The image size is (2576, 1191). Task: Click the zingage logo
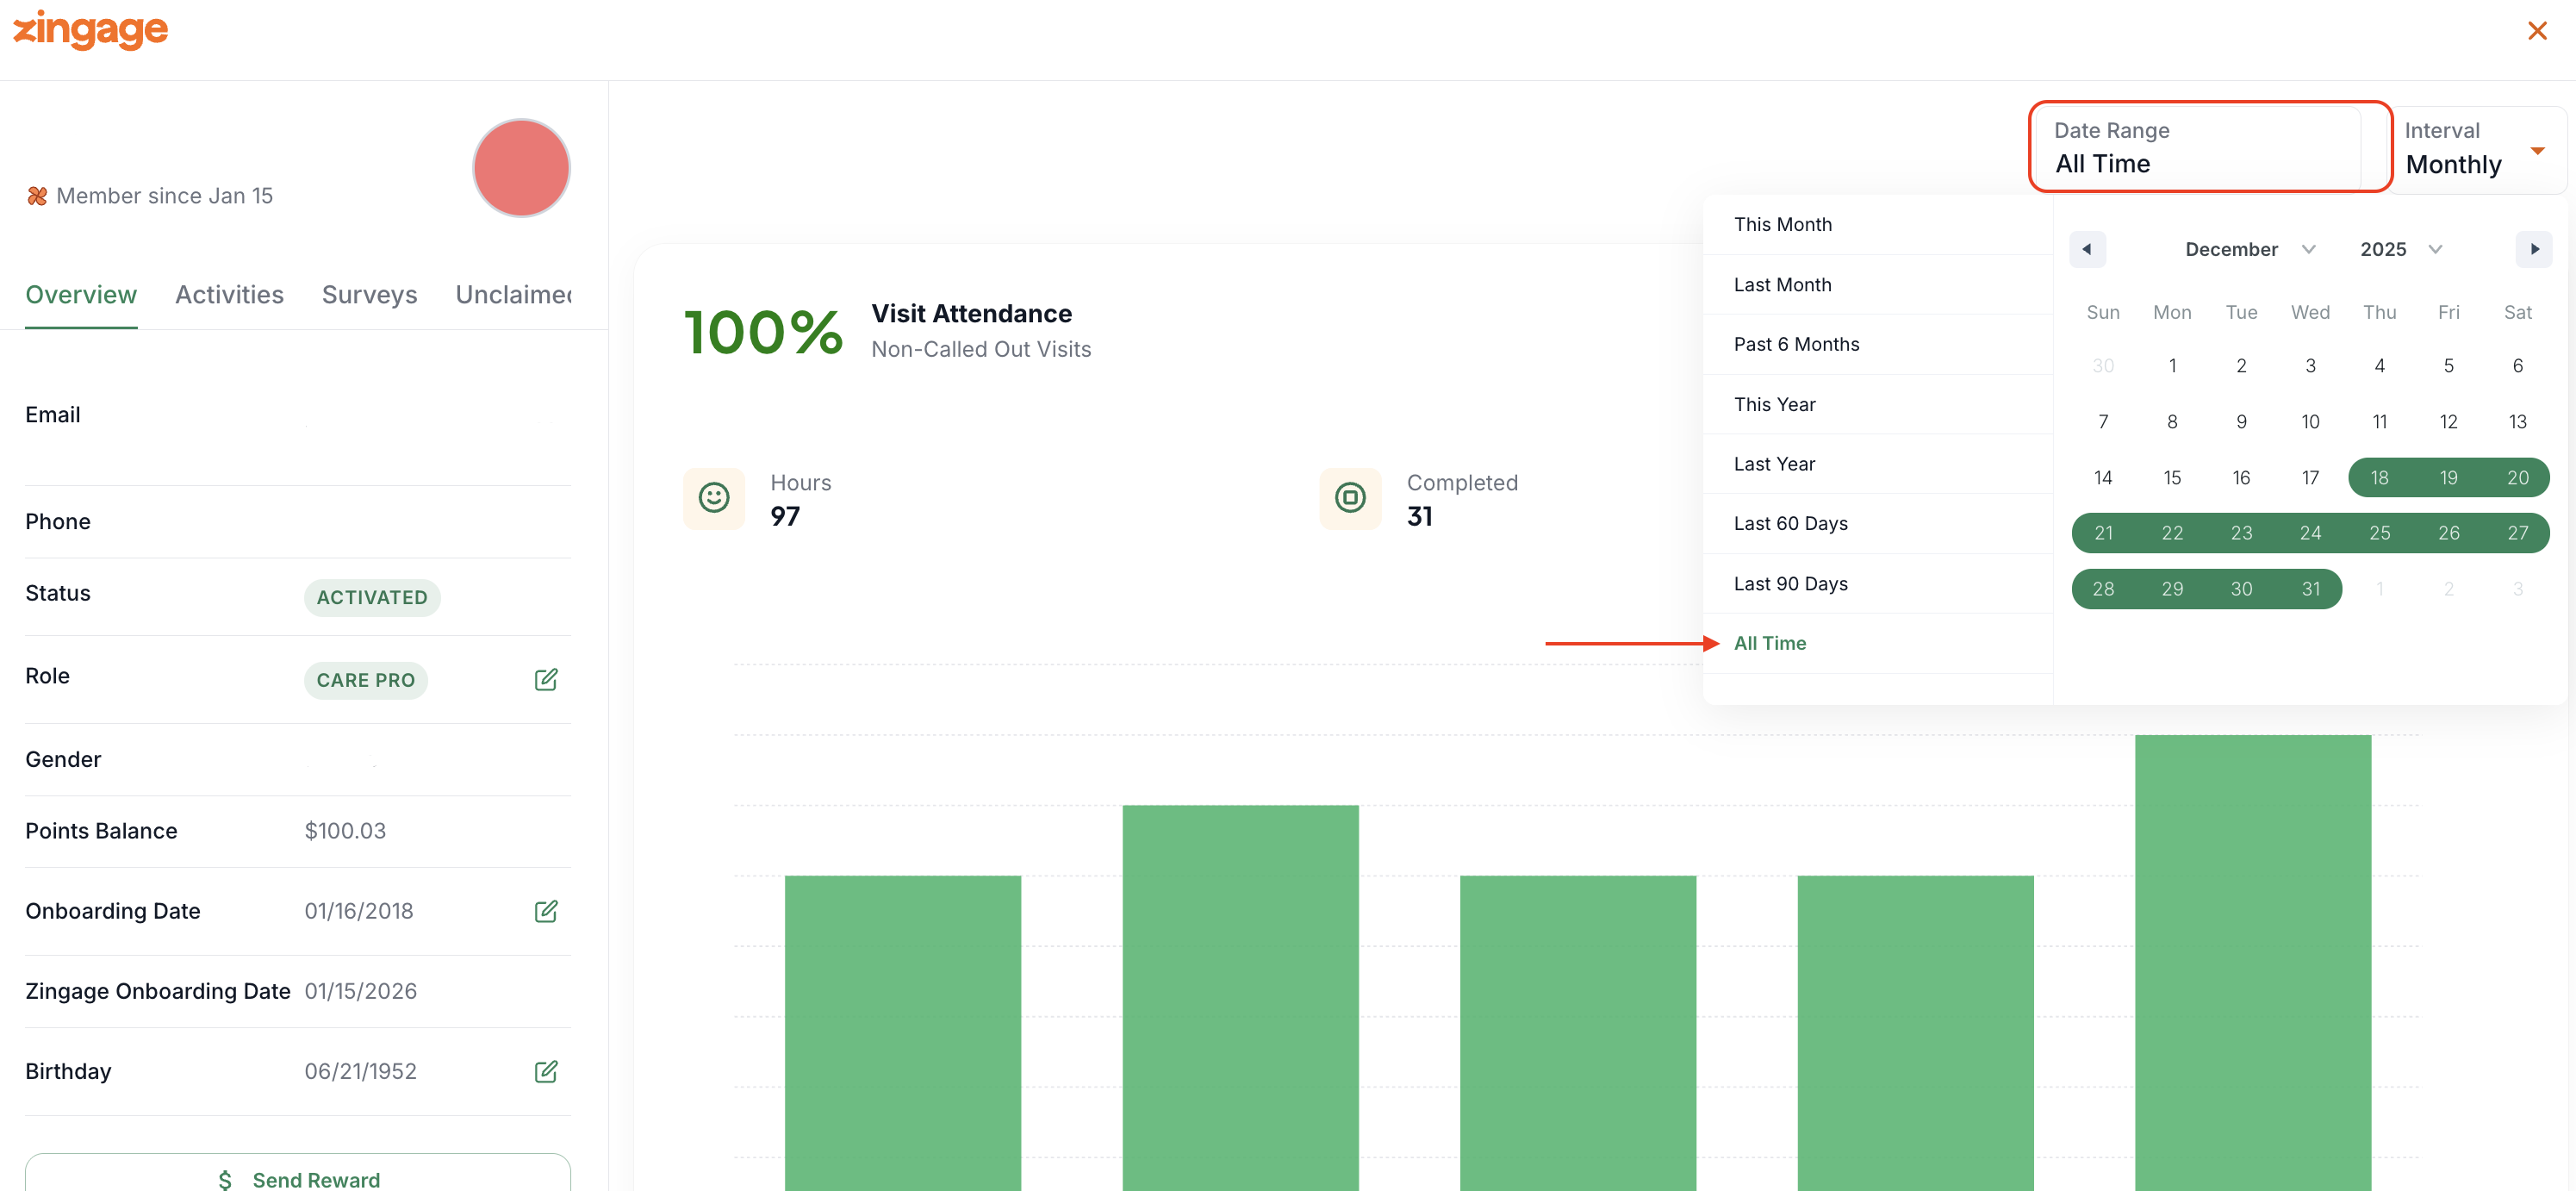tap(90, 30)
